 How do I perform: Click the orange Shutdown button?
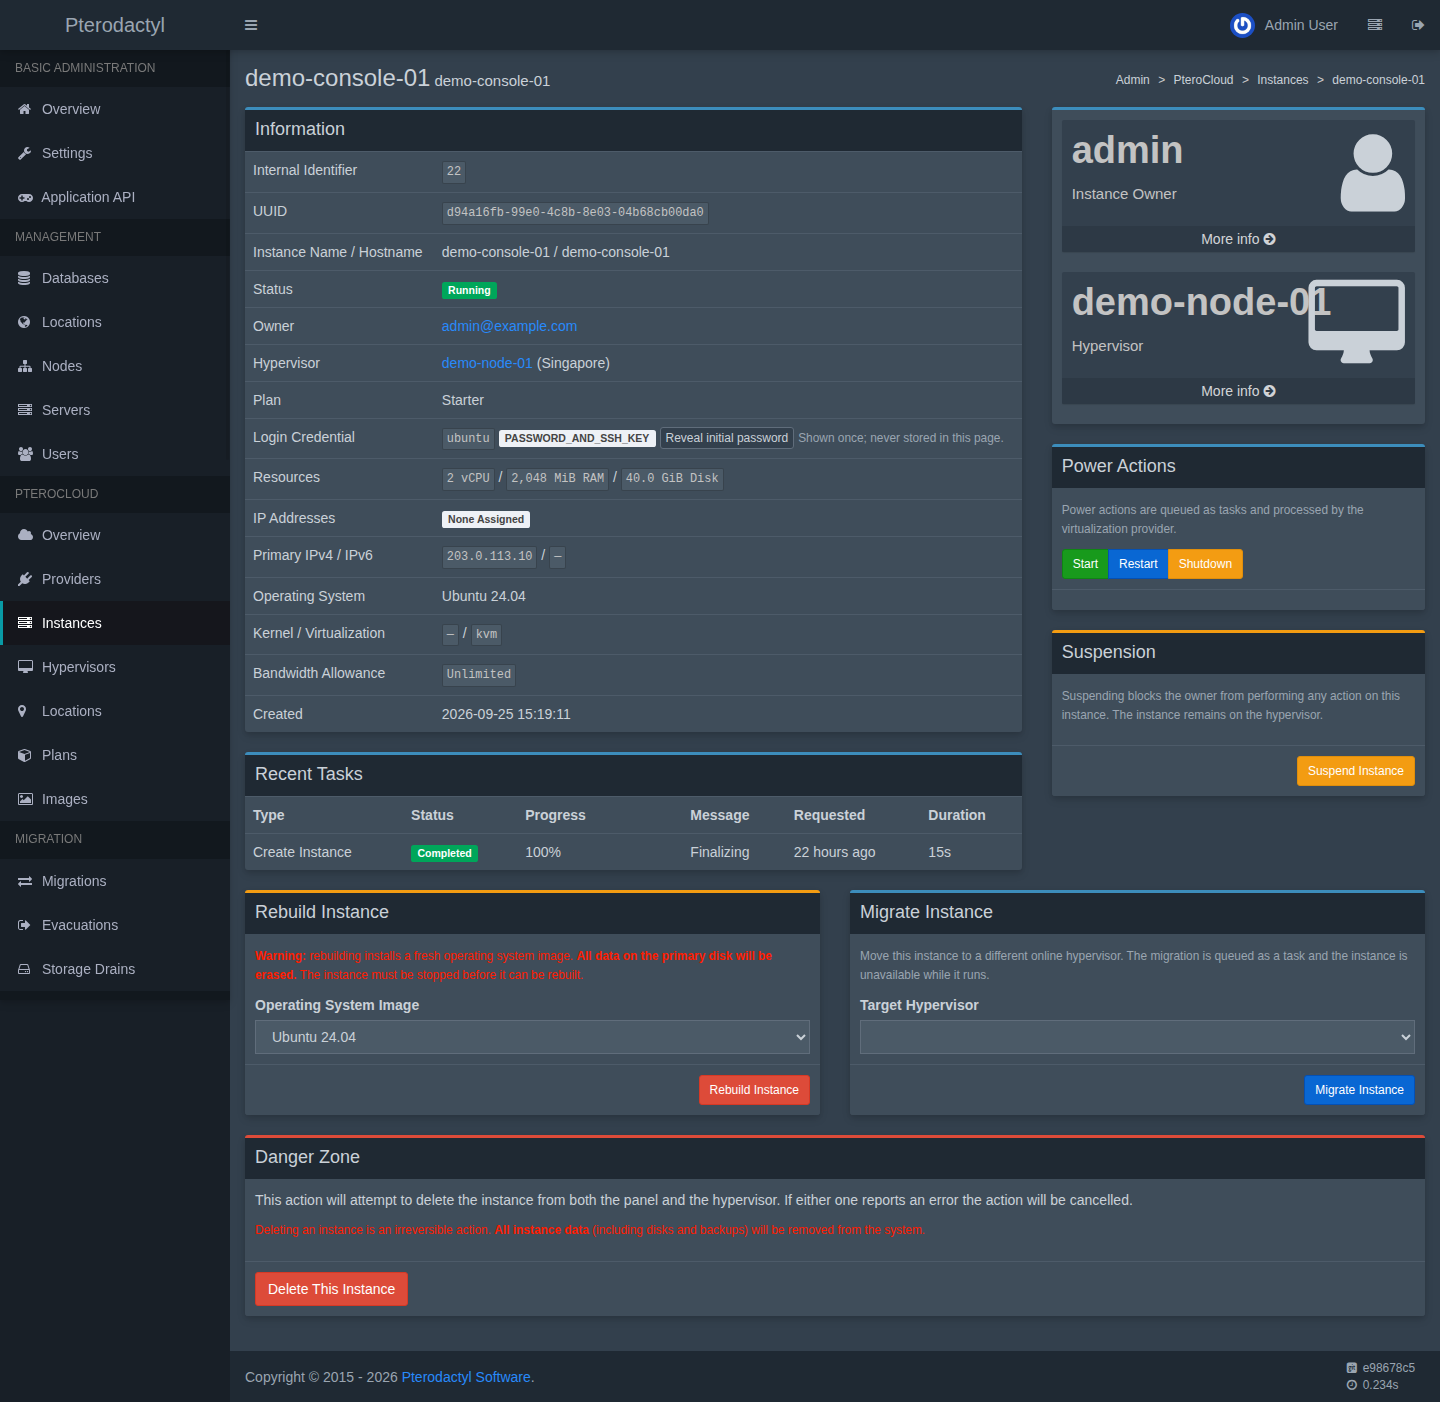[1205, 564]
